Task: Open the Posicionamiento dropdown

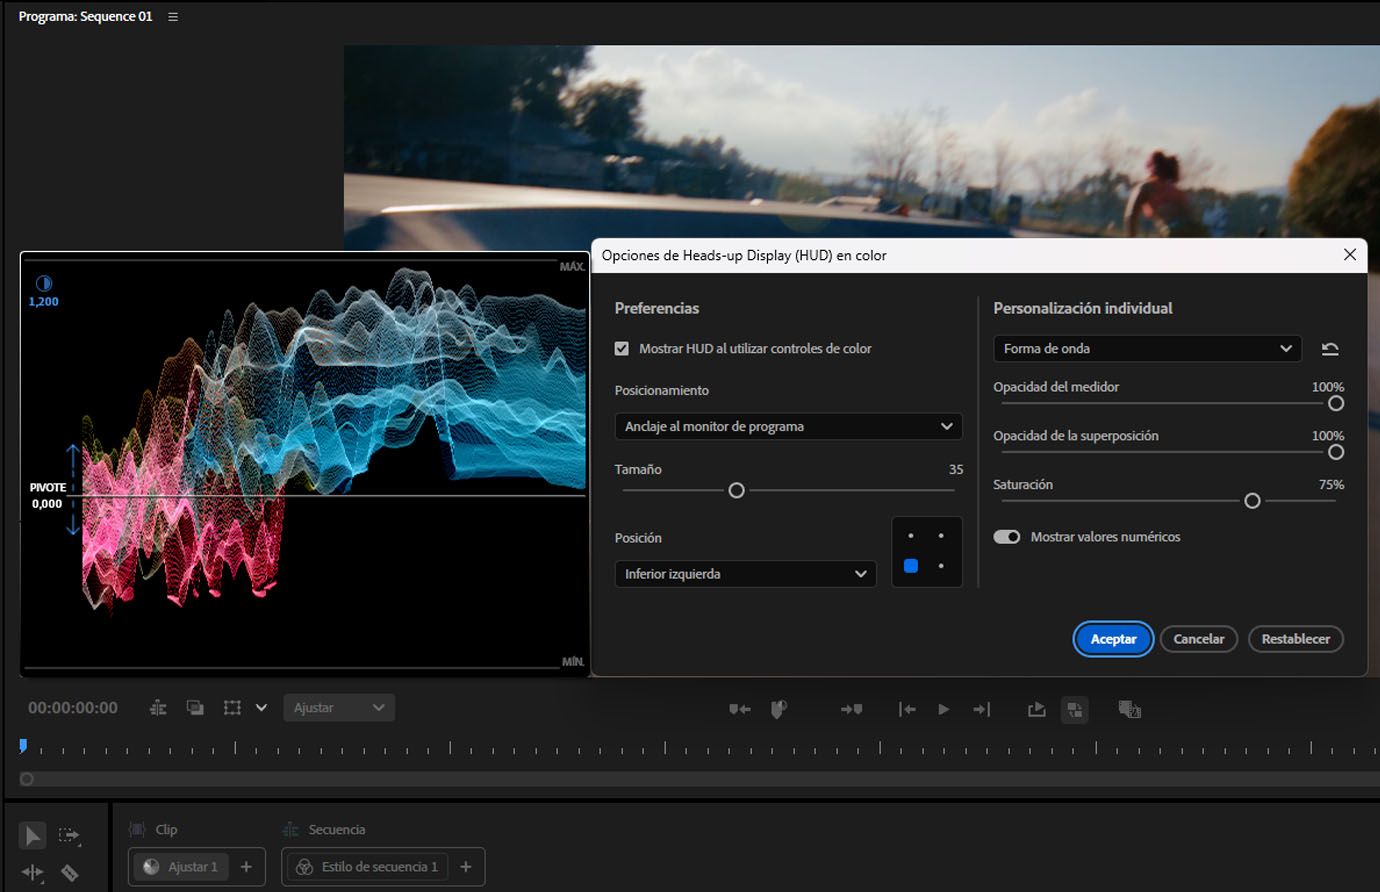Action: 788,427
